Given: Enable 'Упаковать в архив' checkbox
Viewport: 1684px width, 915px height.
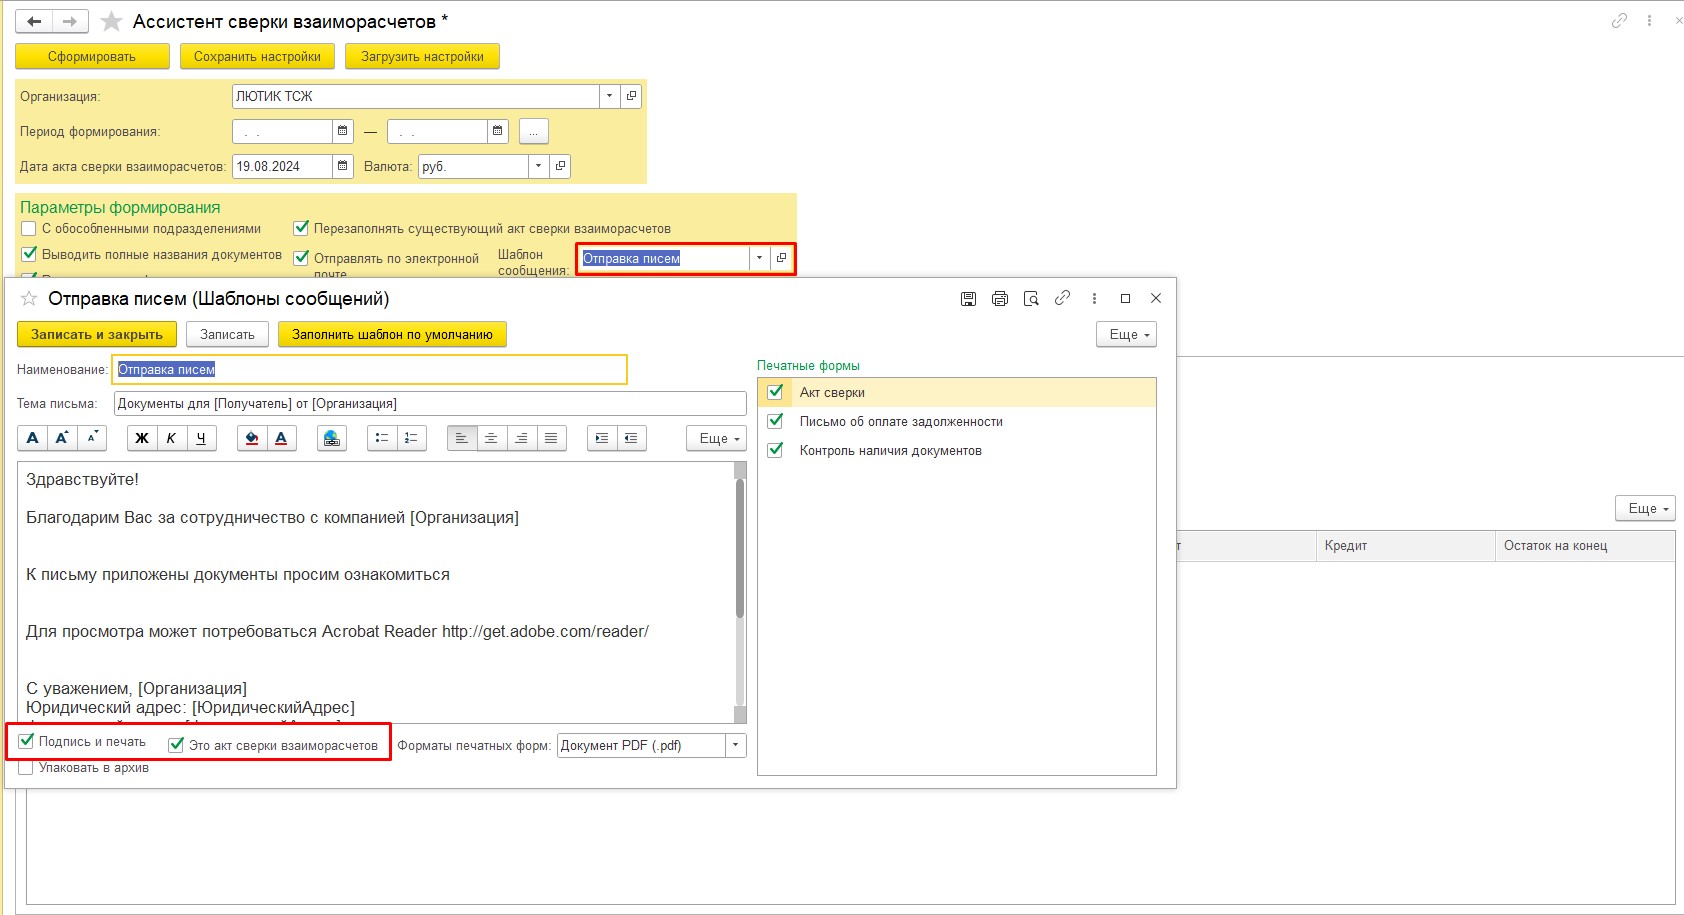Looking at the screenshot, I should tap(26, 768).
